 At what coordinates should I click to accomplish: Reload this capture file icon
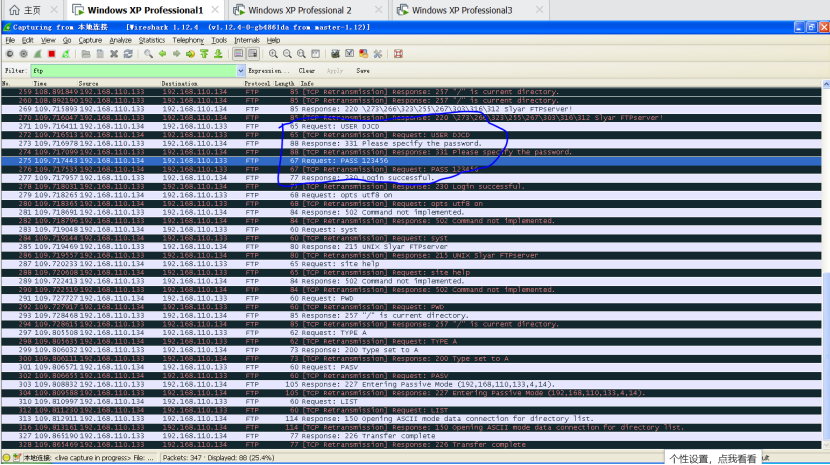point(128,54)
